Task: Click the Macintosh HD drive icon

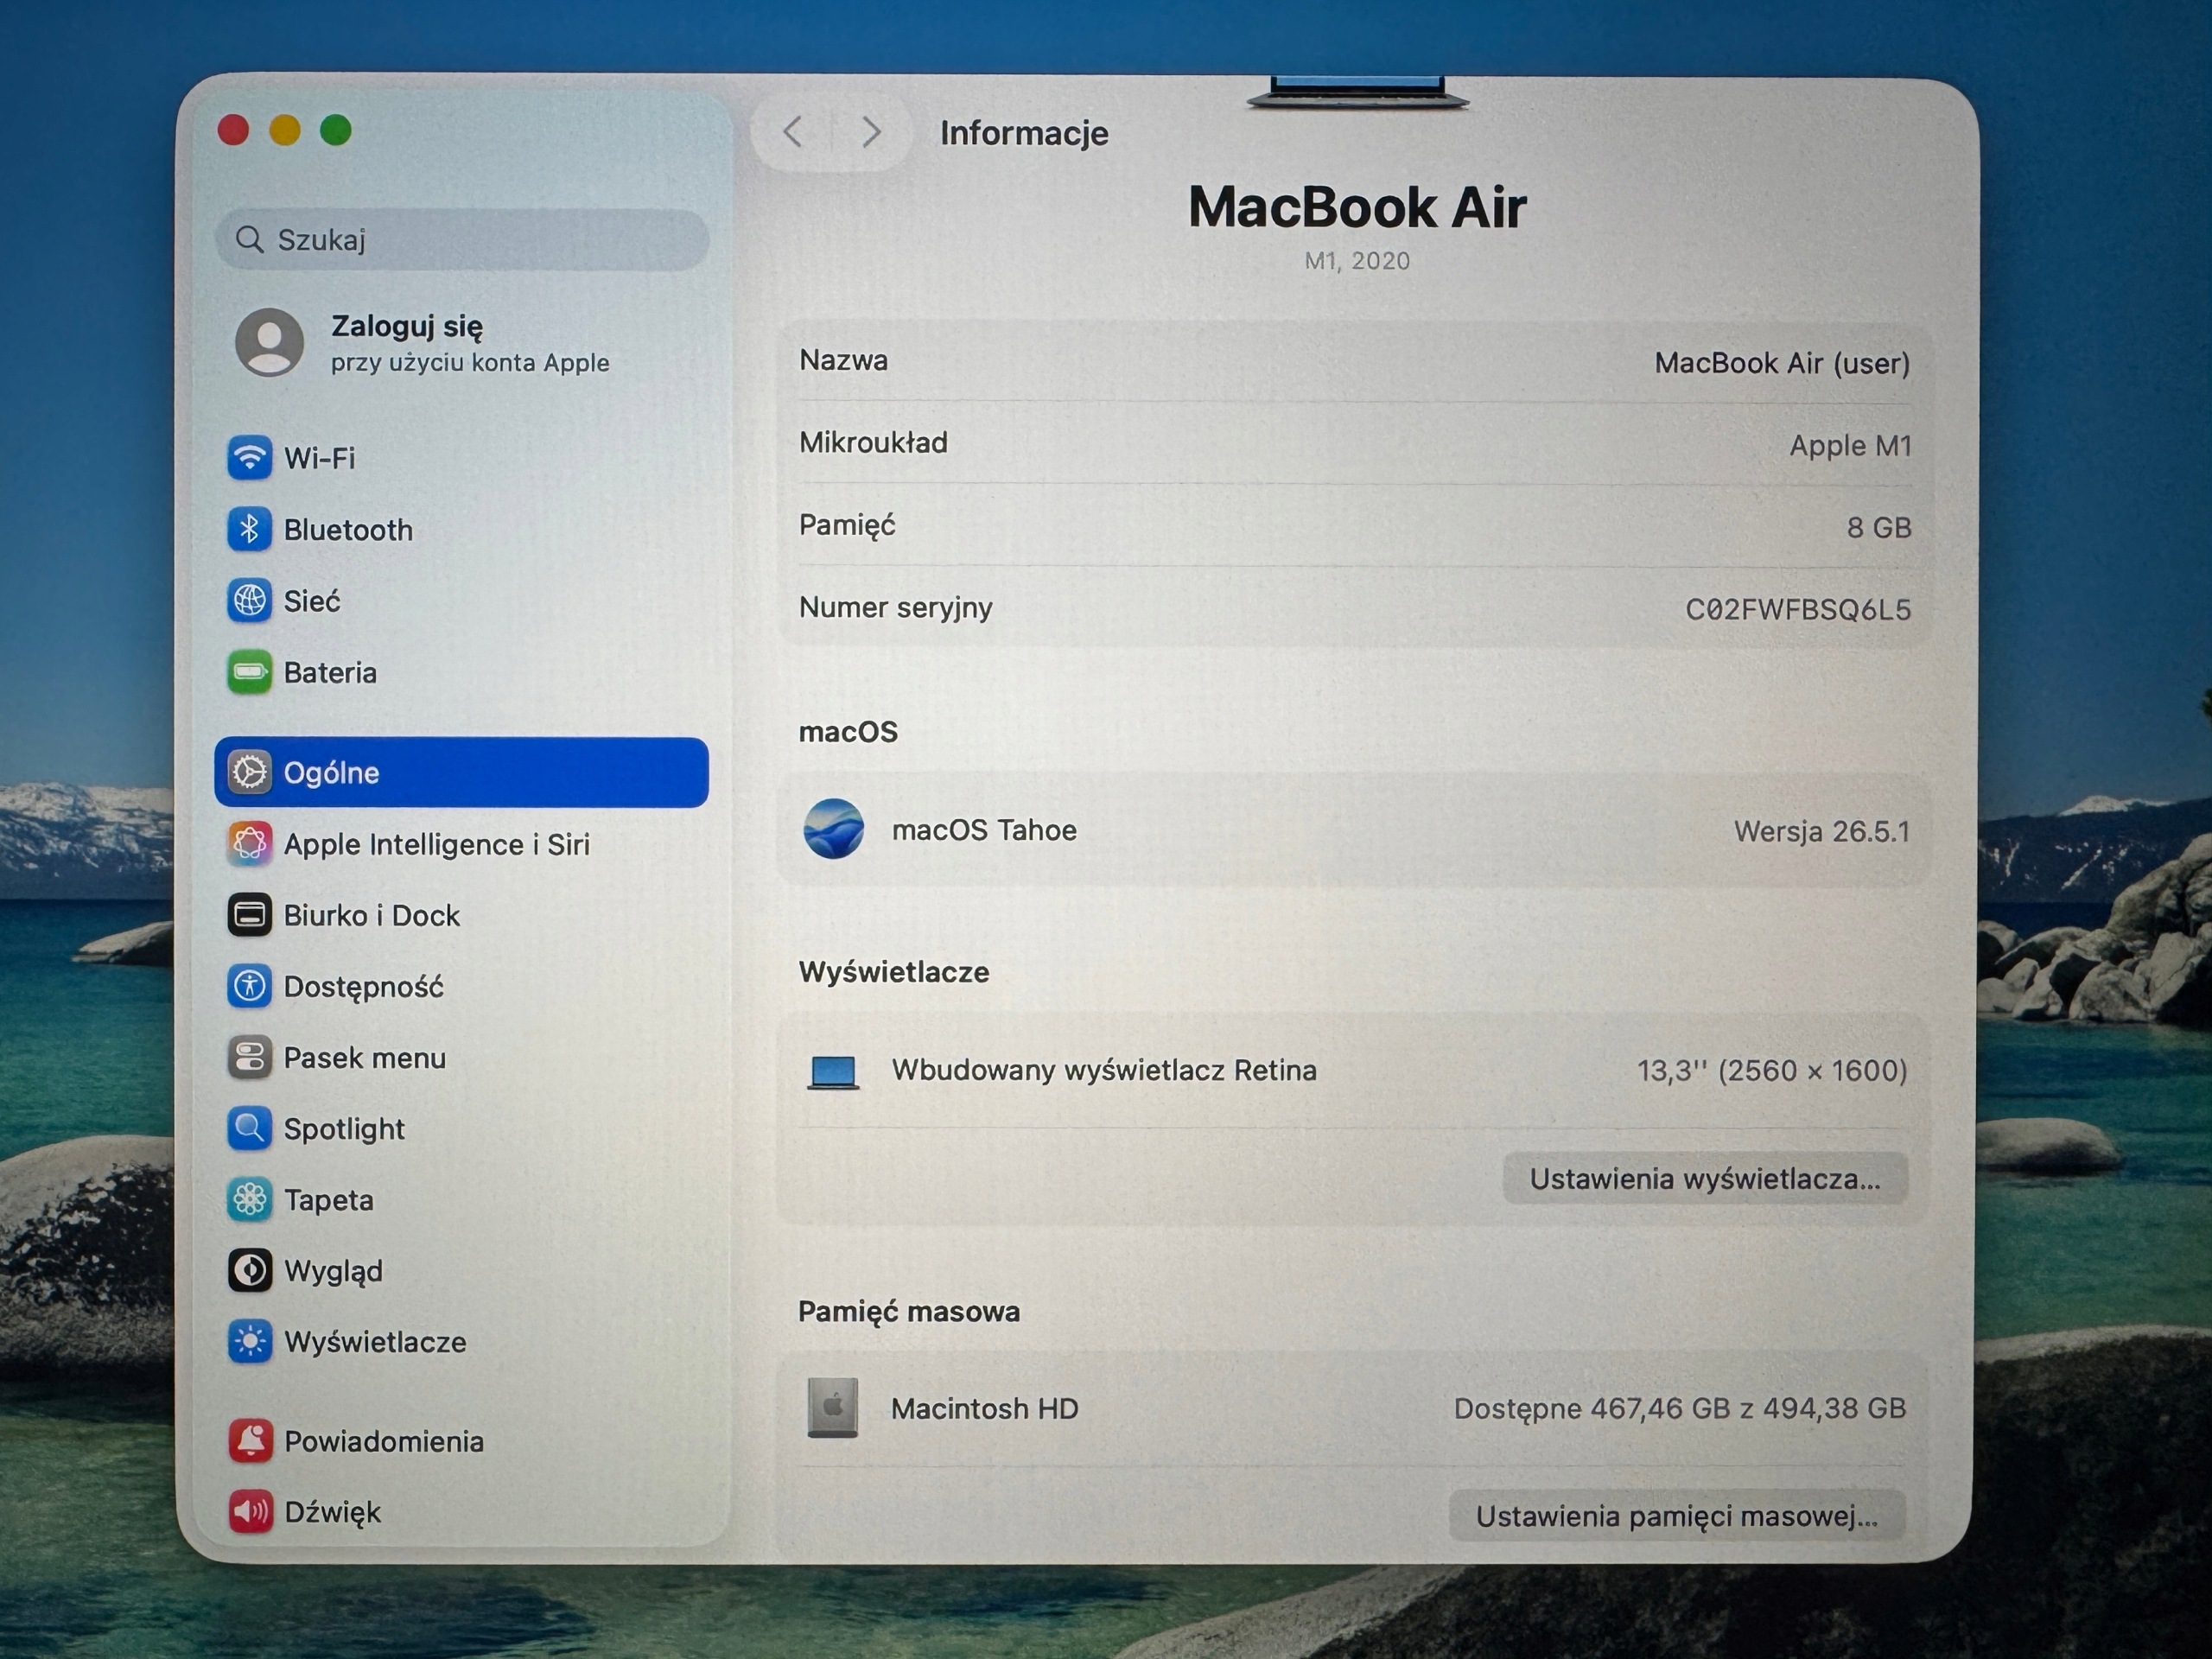Action: (x=832, y=1408)
